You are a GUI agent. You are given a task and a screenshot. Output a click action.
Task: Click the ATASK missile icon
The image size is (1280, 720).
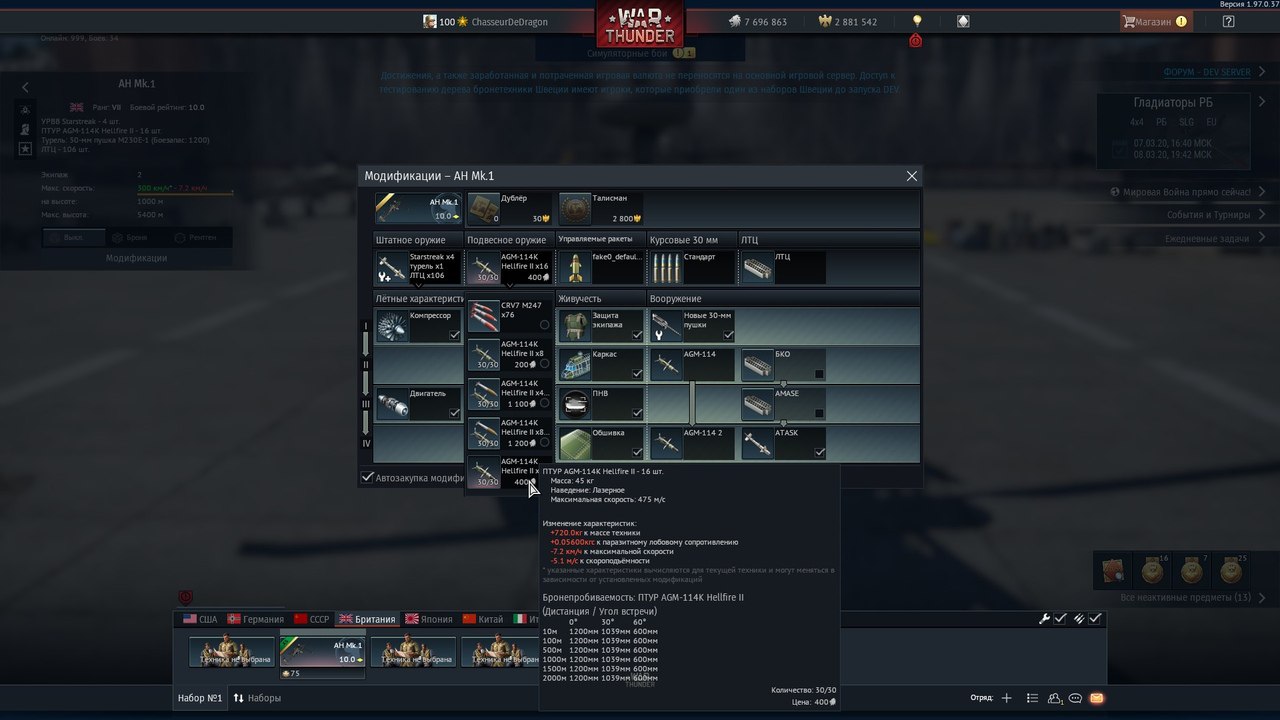coord(758,443)
